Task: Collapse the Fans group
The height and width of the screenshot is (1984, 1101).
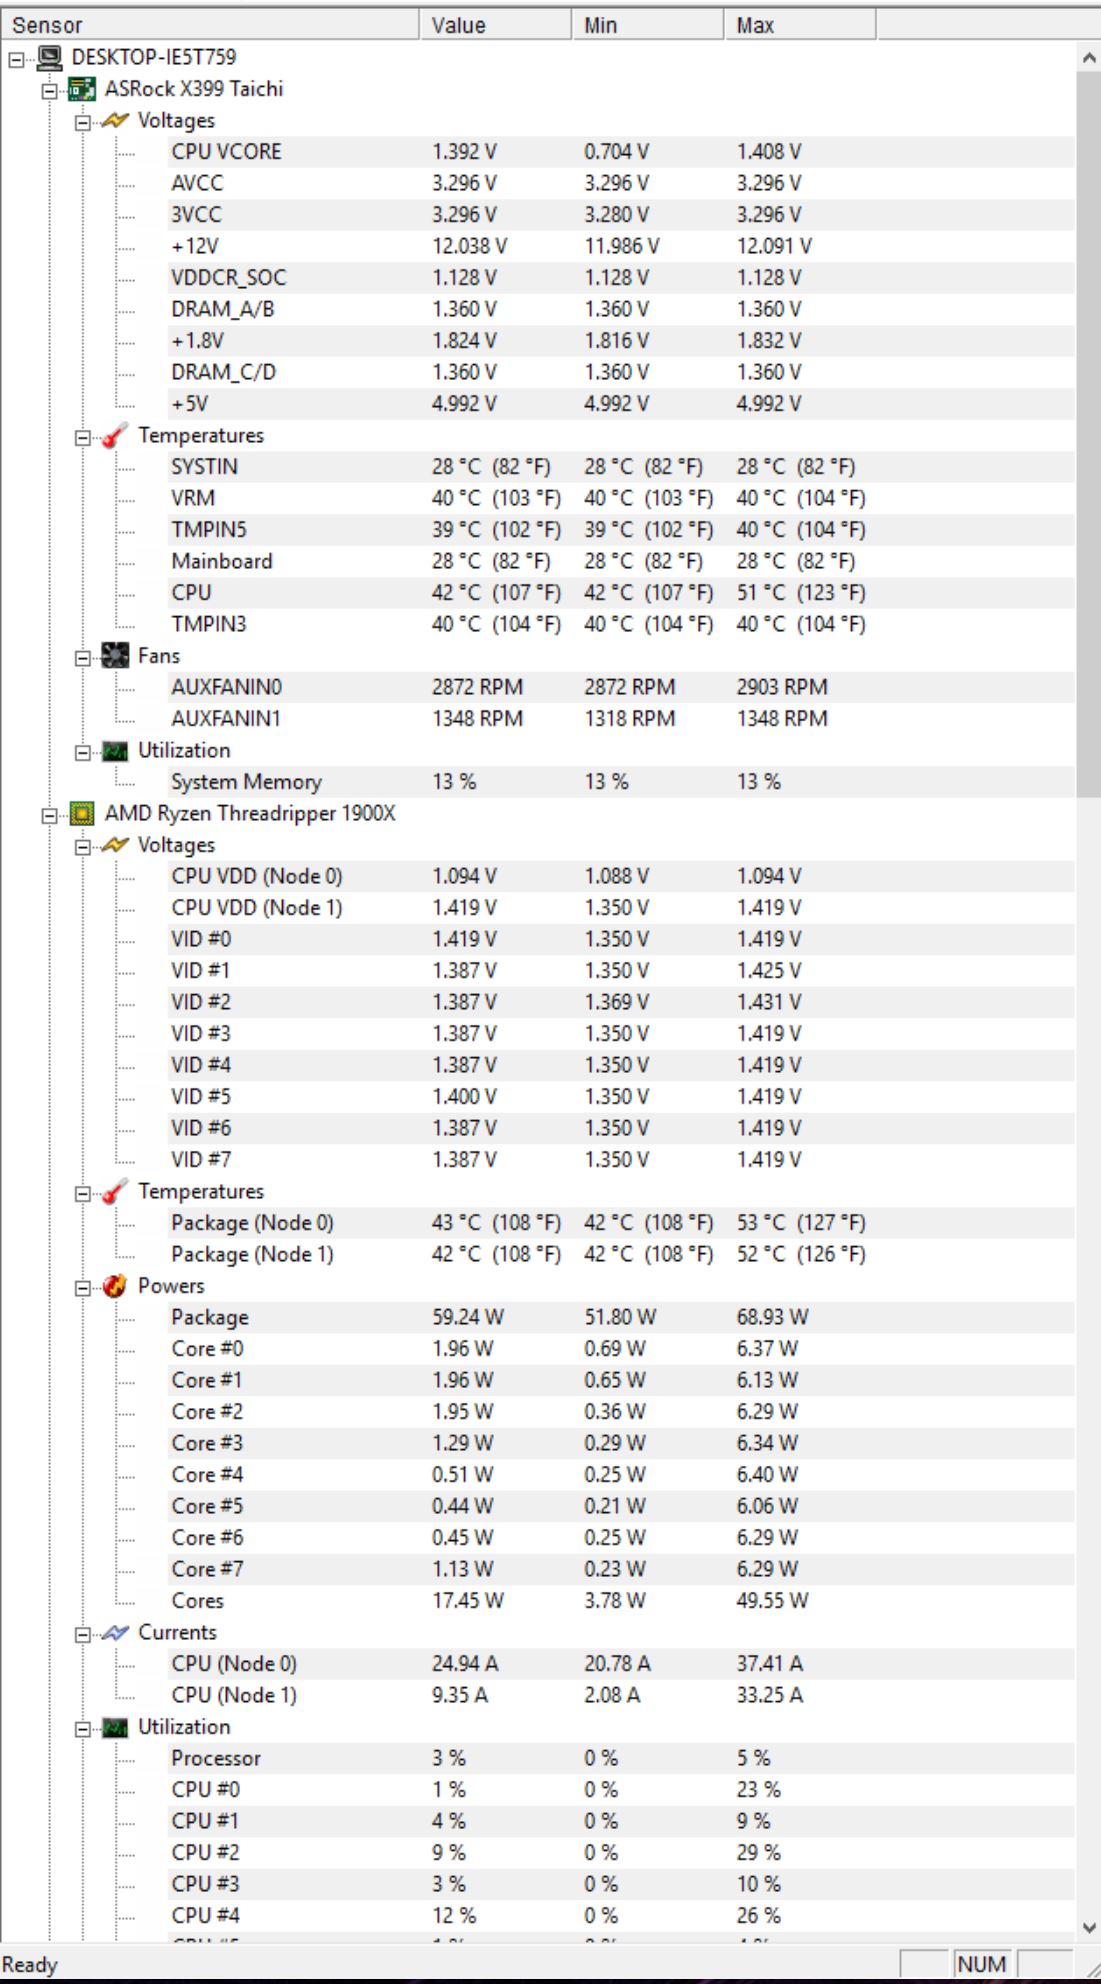Action: pyautogui.click(x=82, y=658)
